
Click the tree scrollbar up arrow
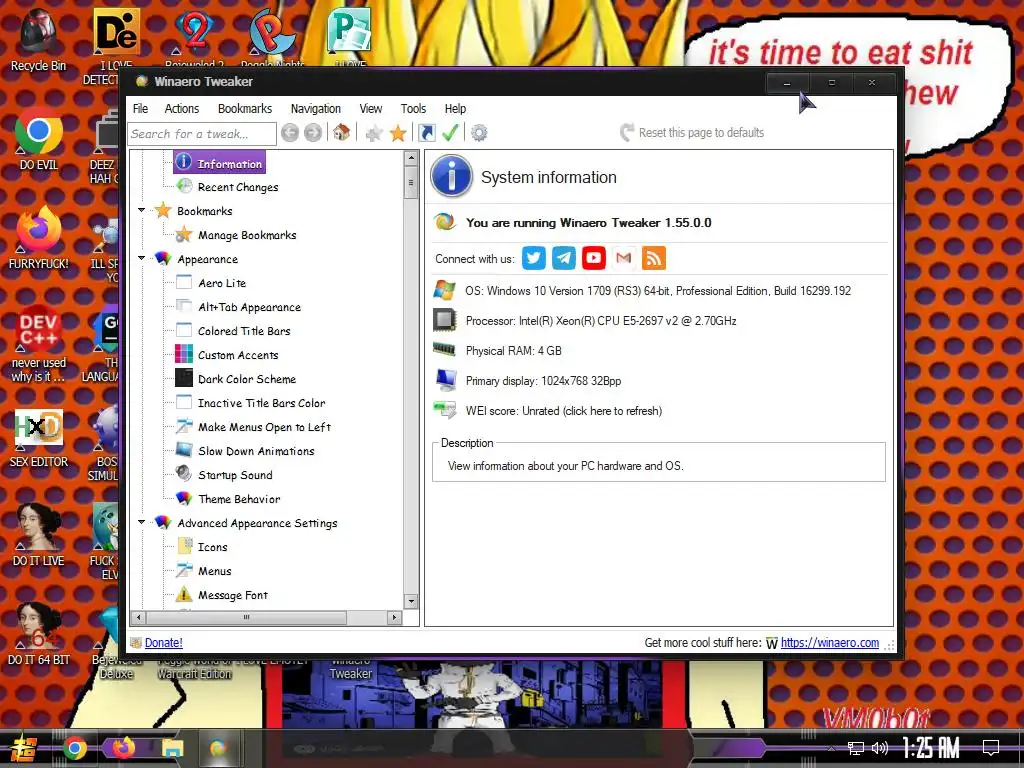point(411,157)
